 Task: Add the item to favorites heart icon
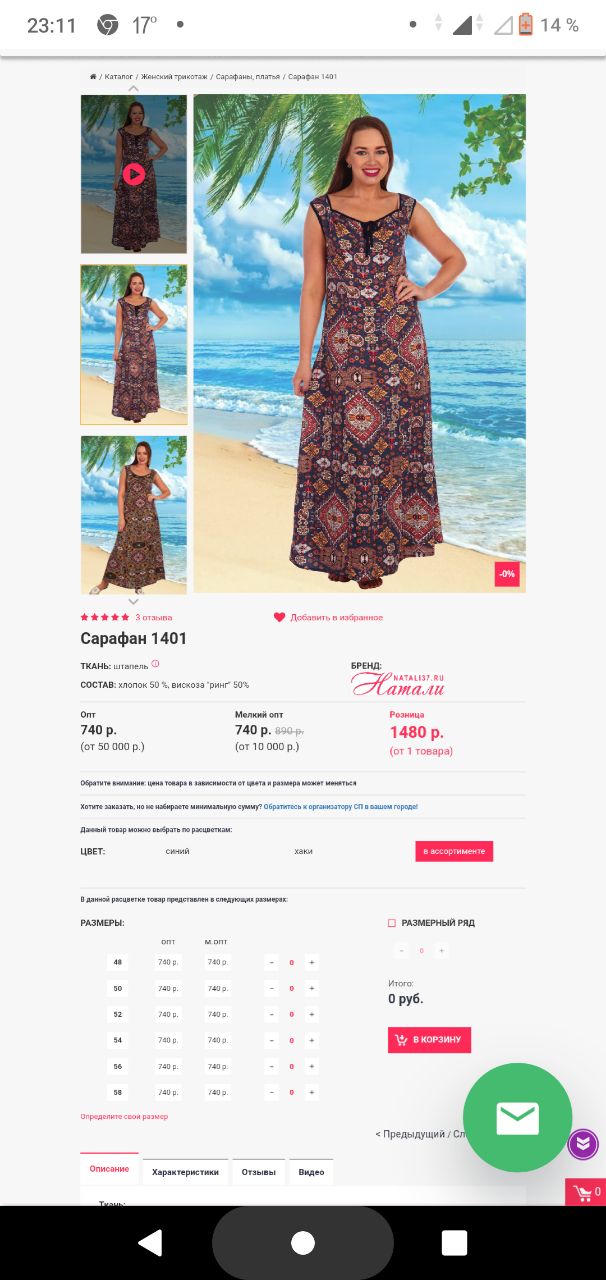[280, 617]
